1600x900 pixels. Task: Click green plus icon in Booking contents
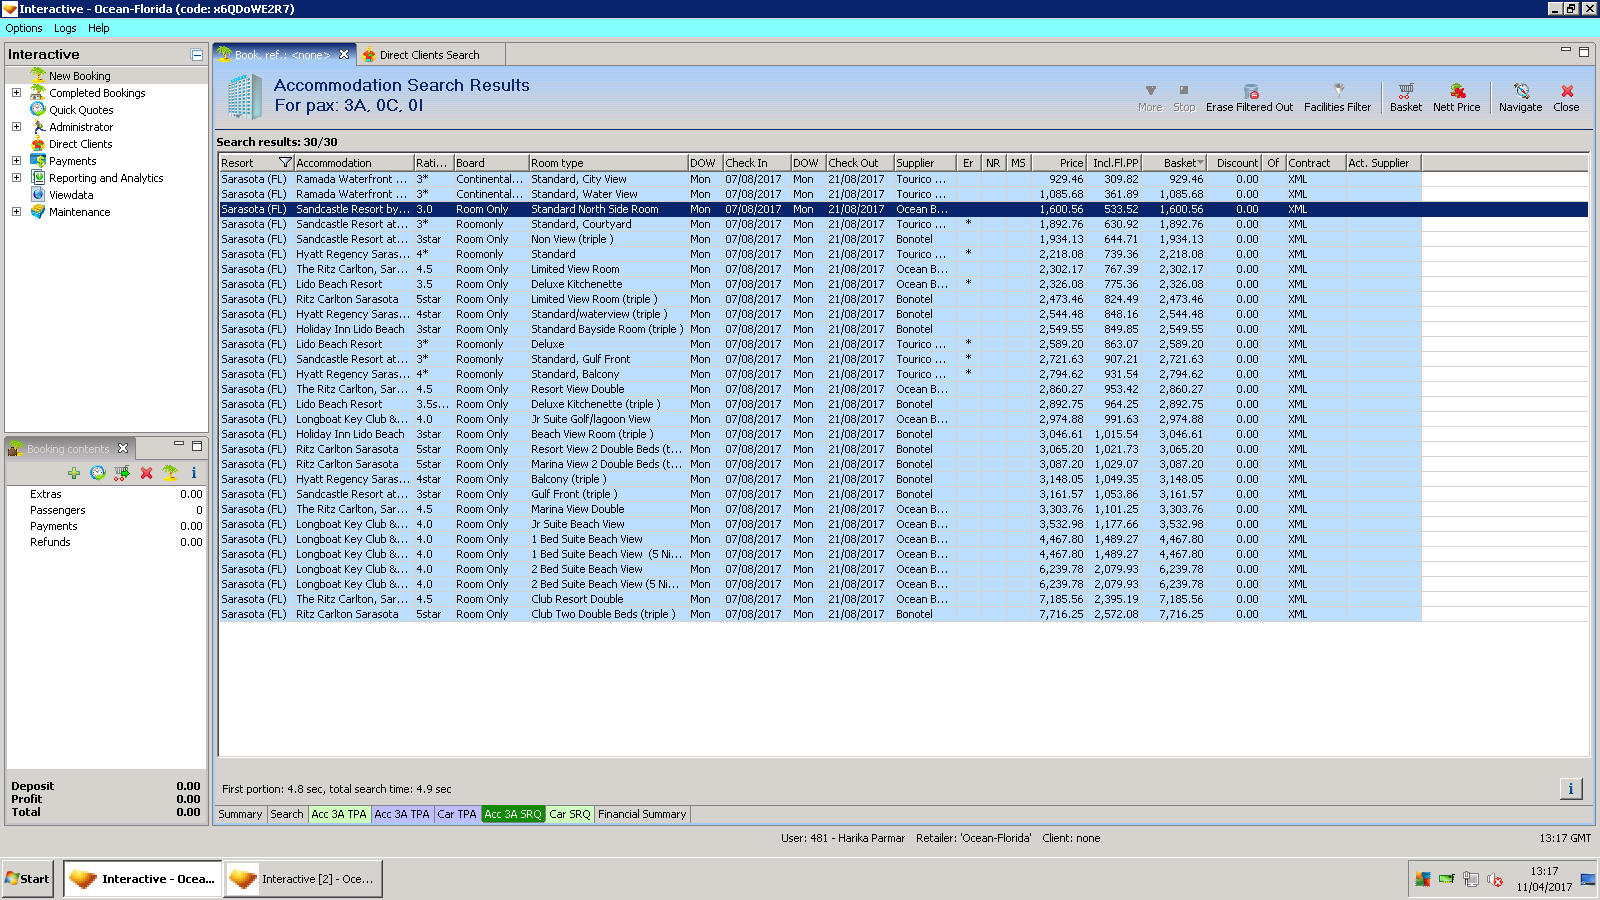74,473
